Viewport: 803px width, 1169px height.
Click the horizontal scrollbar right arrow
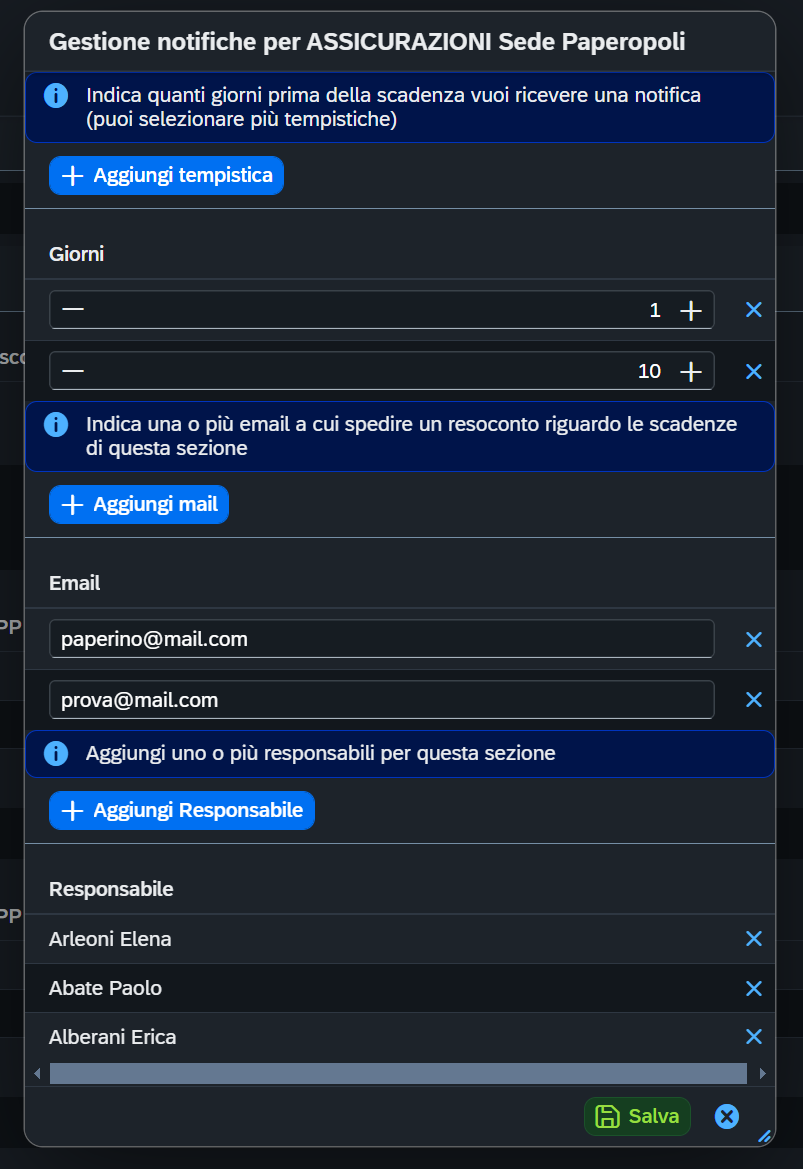763,1073
